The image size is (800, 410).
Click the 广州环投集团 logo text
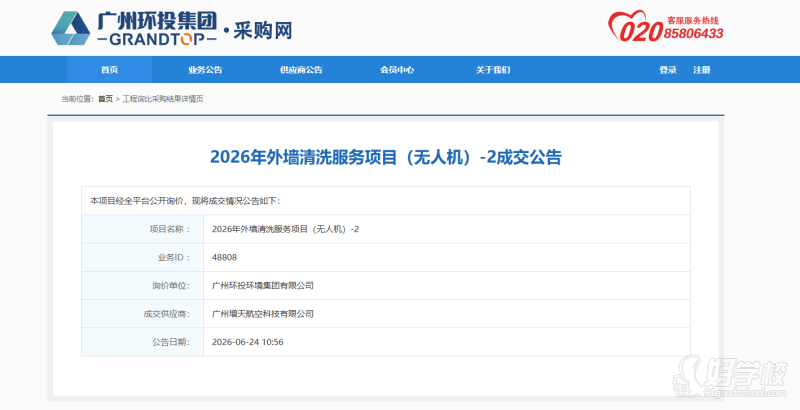coord(157,21)
